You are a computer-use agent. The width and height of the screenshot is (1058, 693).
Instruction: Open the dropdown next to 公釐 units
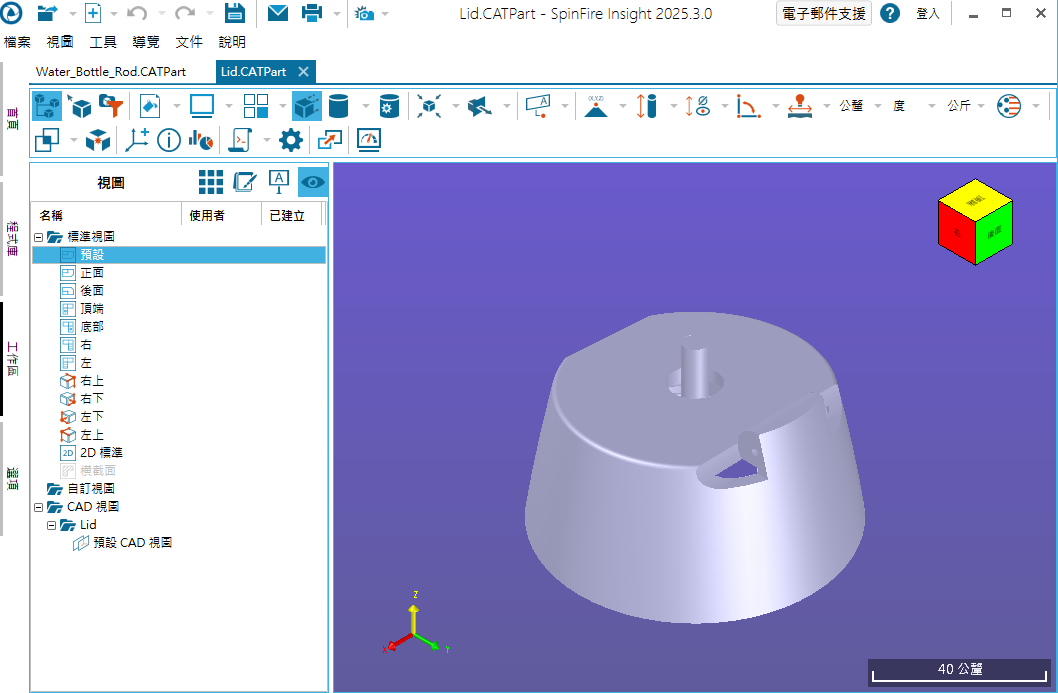point(876,105)
